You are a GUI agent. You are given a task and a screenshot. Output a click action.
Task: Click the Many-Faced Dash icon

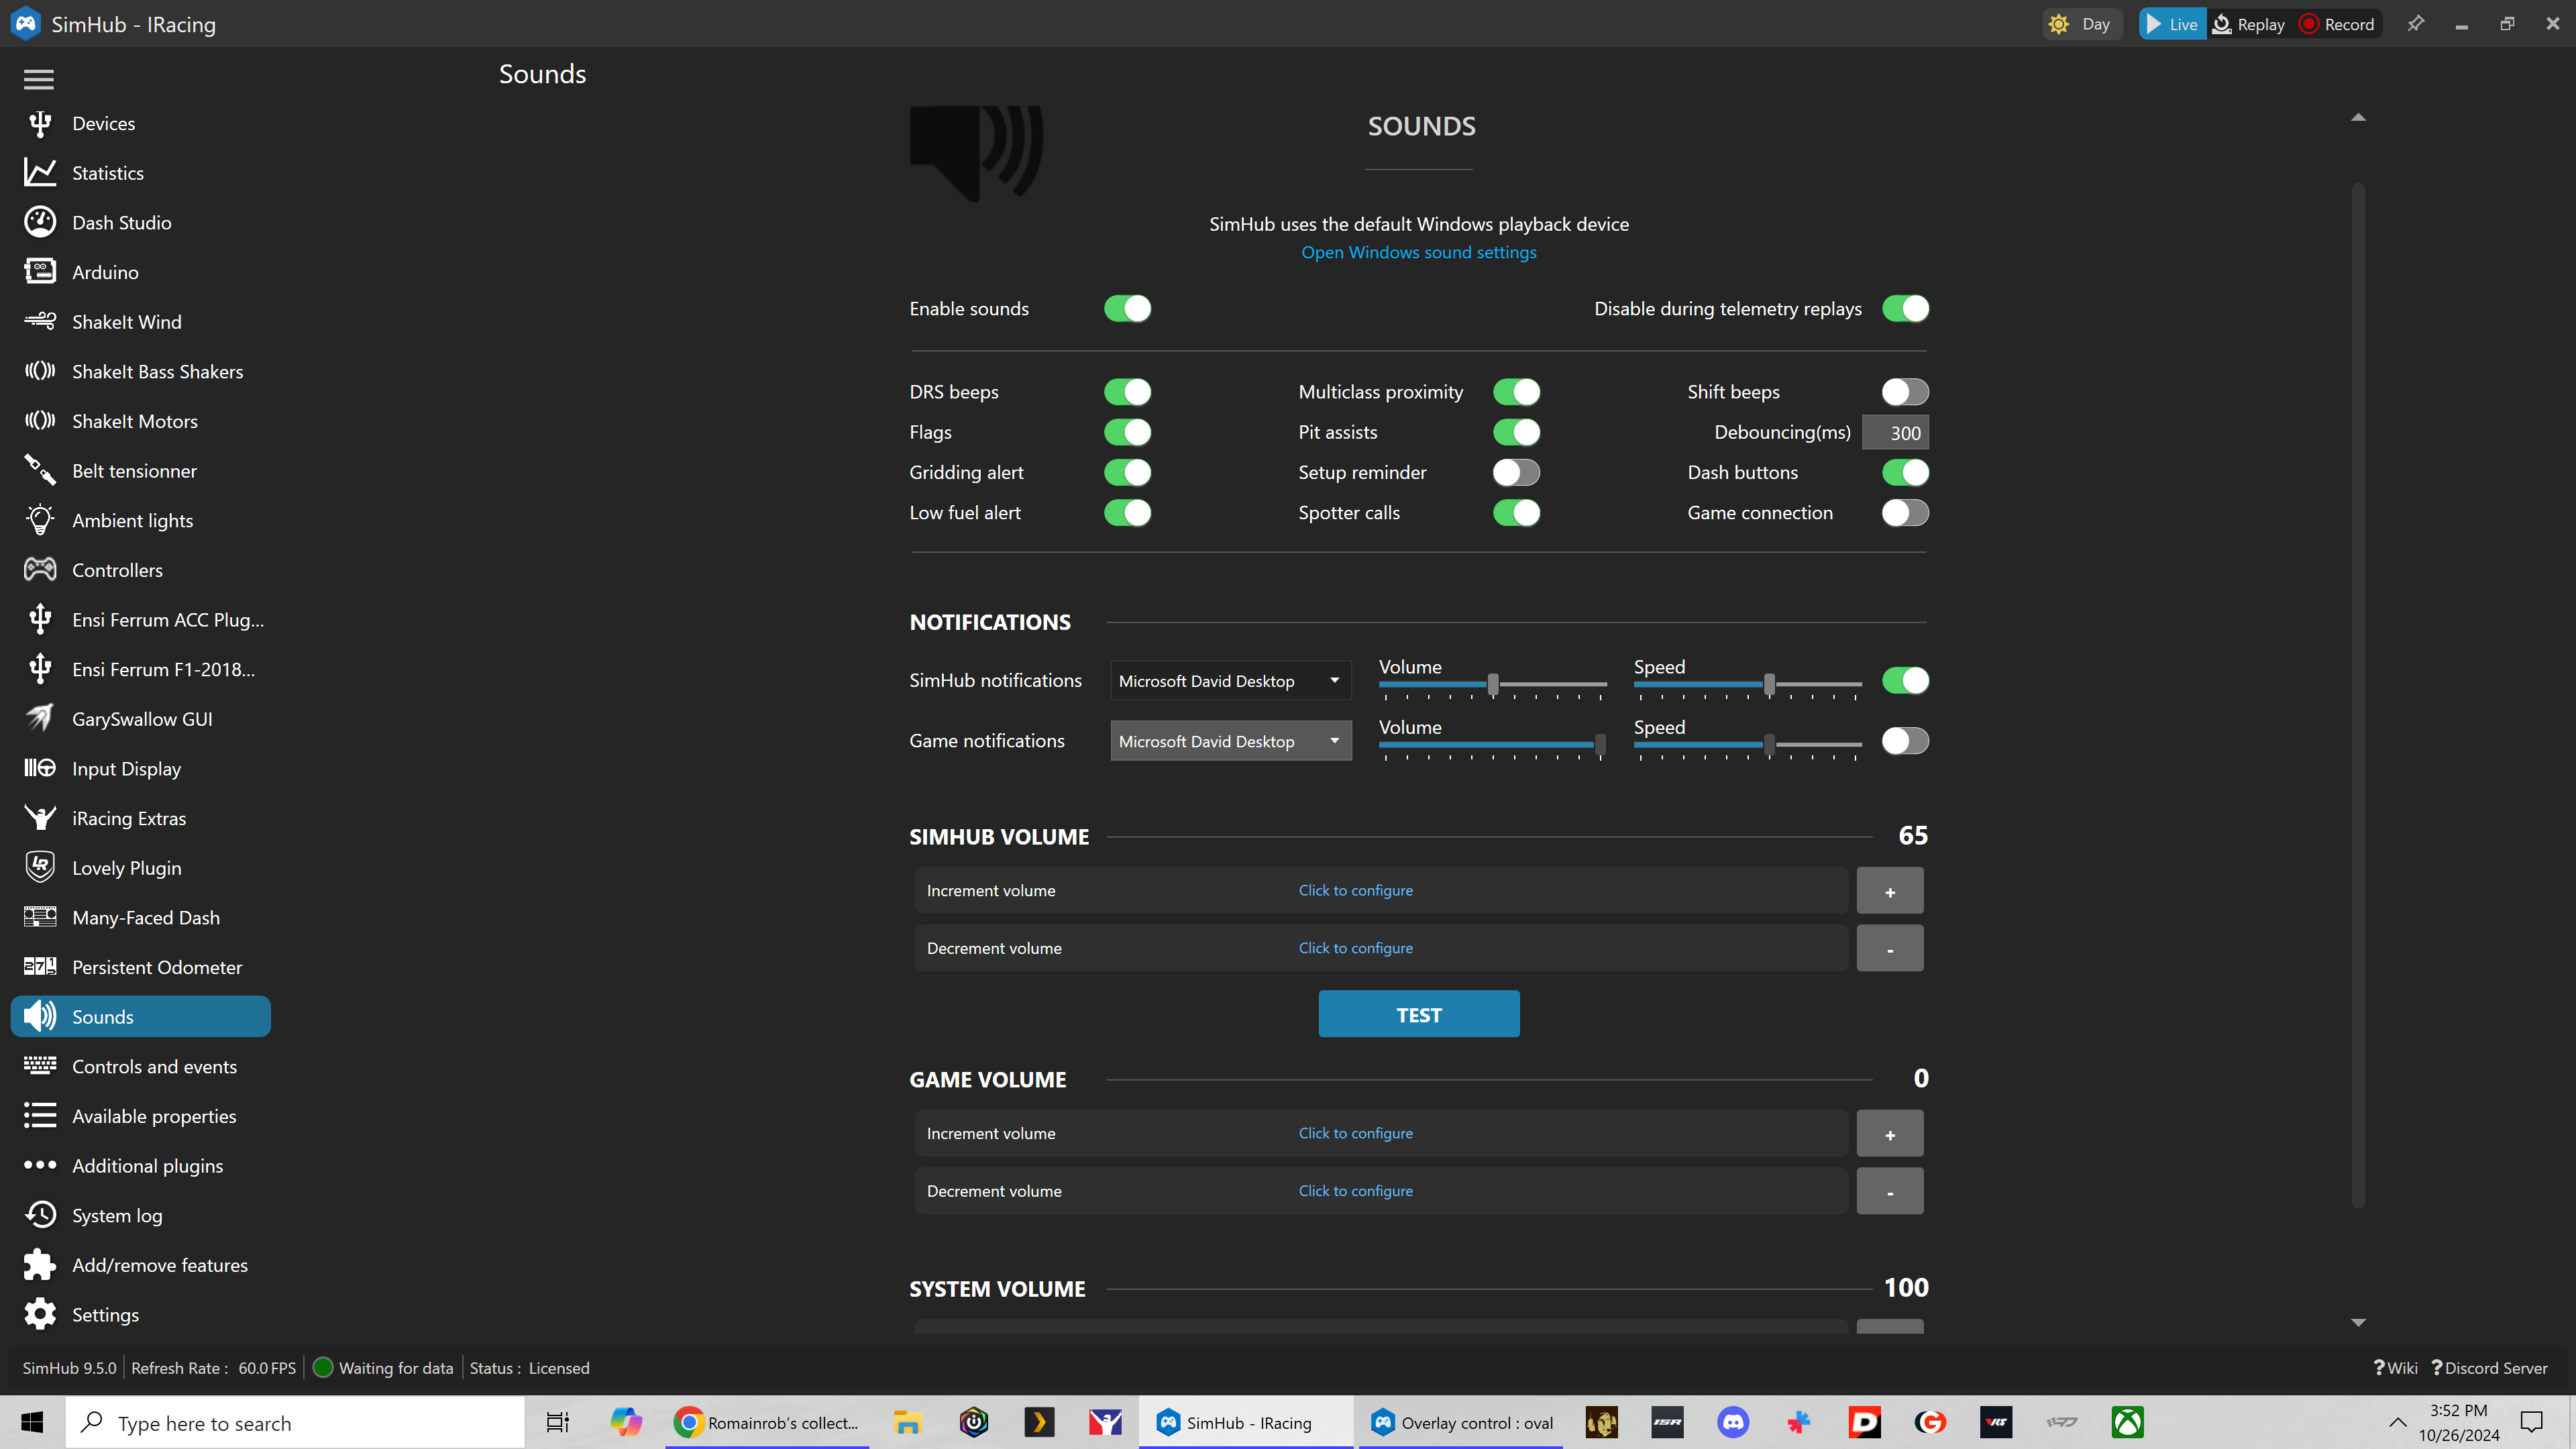click(40, 917)
